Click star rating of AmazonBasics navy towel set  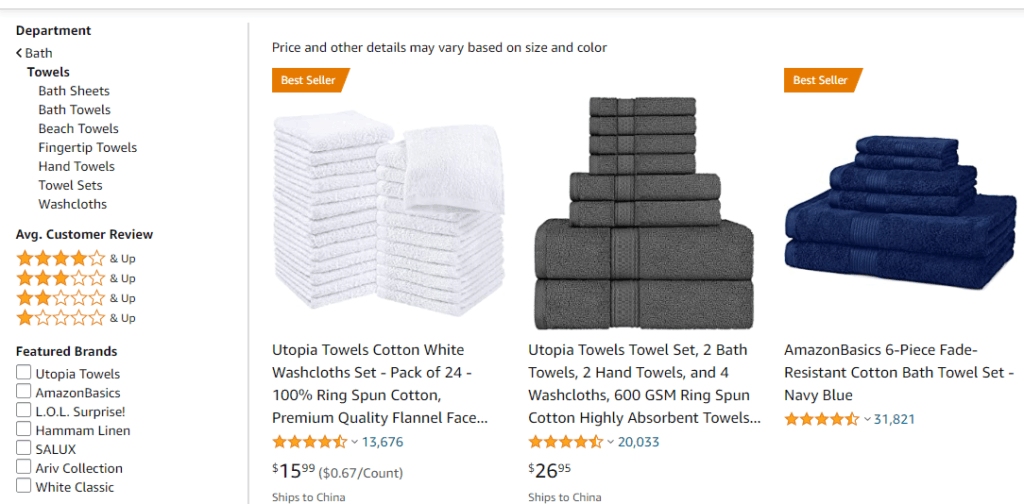(821, 419)
